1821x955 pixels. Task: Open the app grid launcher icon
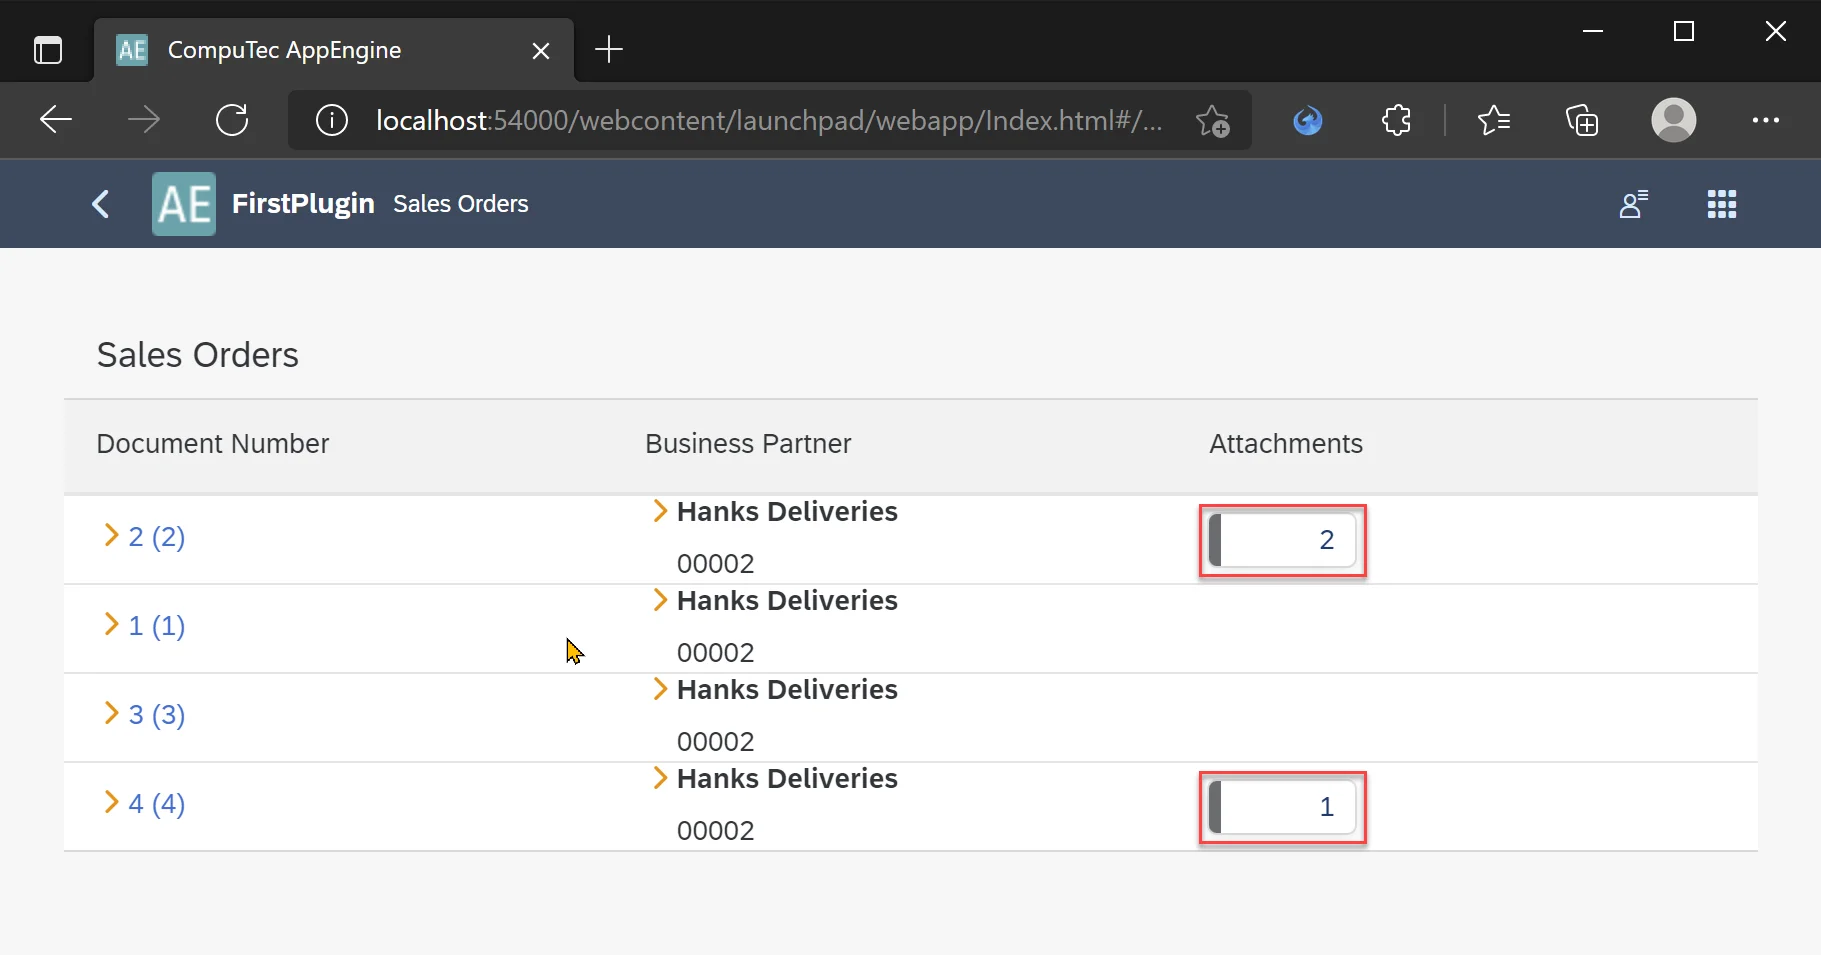(x=1721, y=204)
